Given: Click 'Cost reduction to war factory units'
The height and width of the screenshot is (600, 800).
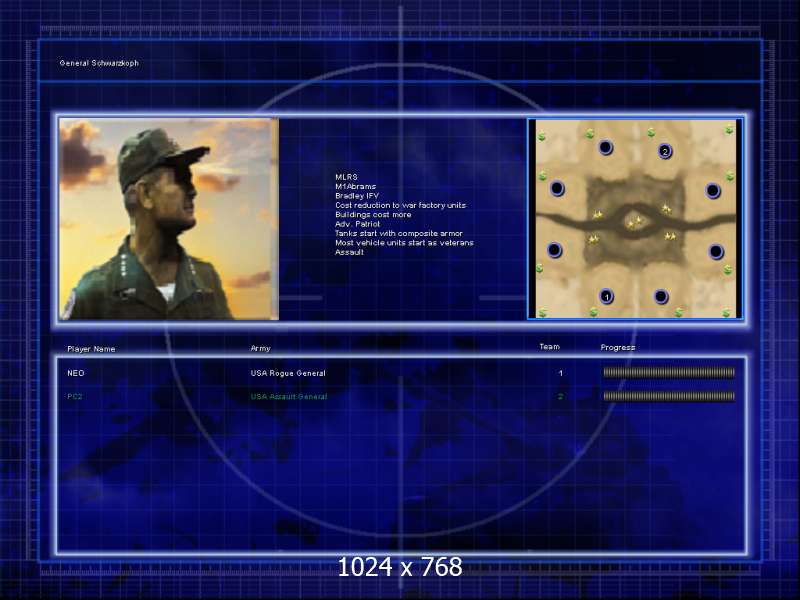Looking at the screenshot, I should tap(400, 205).
